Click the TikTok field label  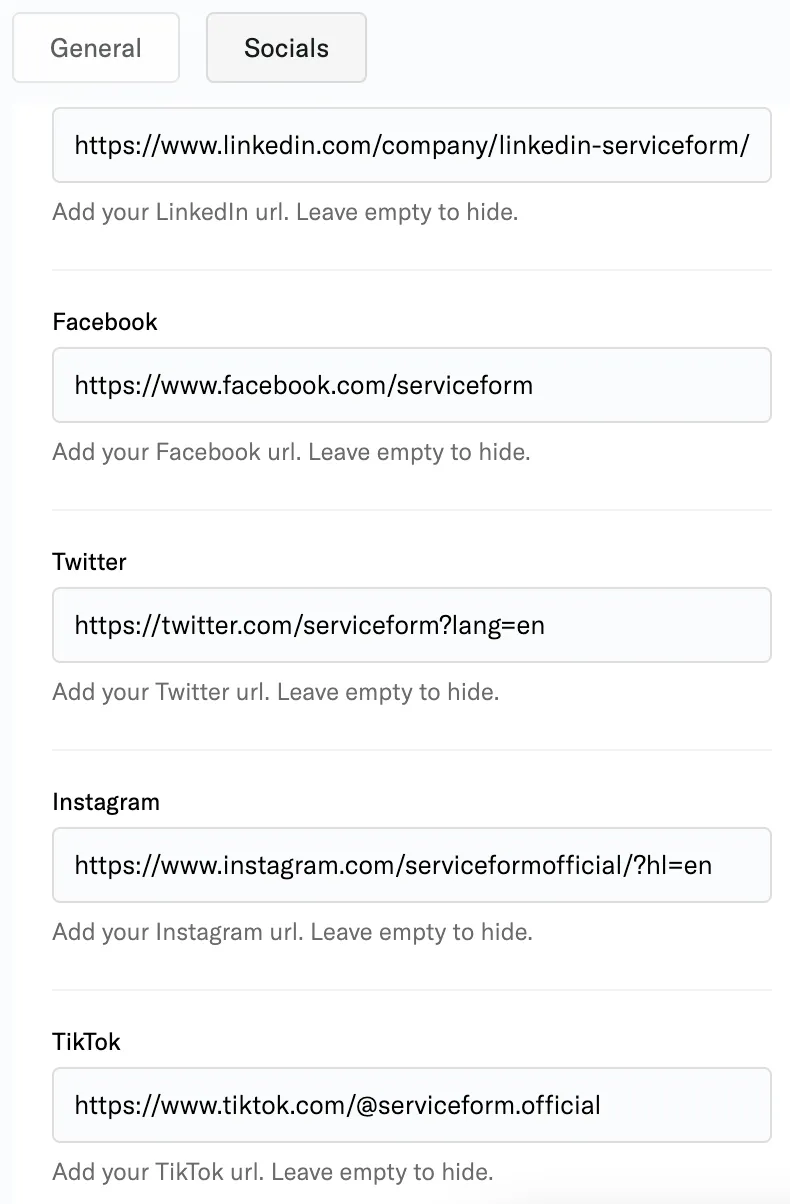[86, 1042]
